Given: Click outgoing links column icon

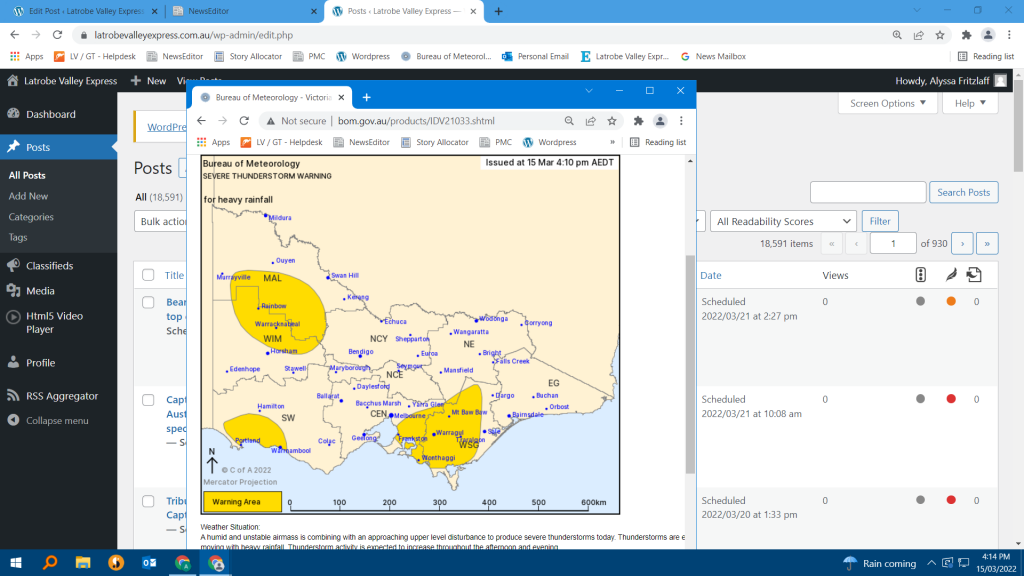Looking at the screenshot, I should point(974,275).
